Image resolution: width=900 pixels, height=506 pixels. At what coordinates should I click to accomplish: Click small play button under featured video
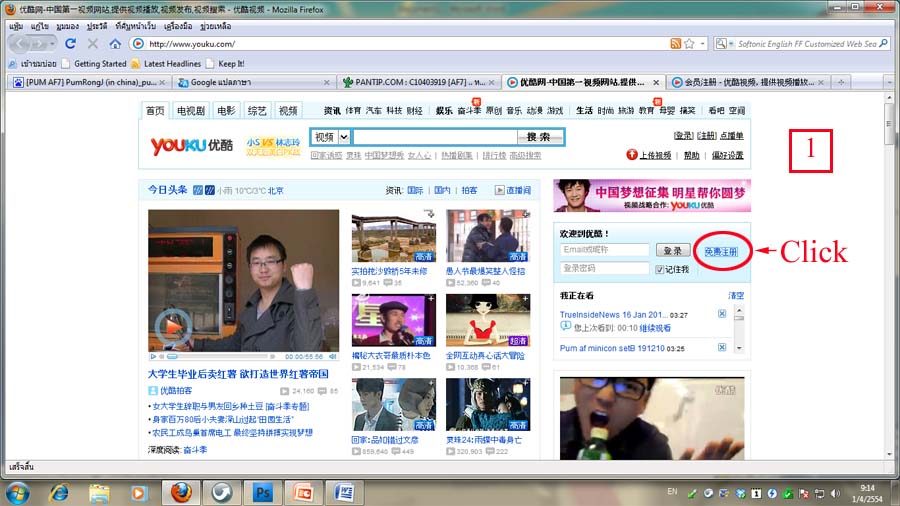(x=153, y=357)
